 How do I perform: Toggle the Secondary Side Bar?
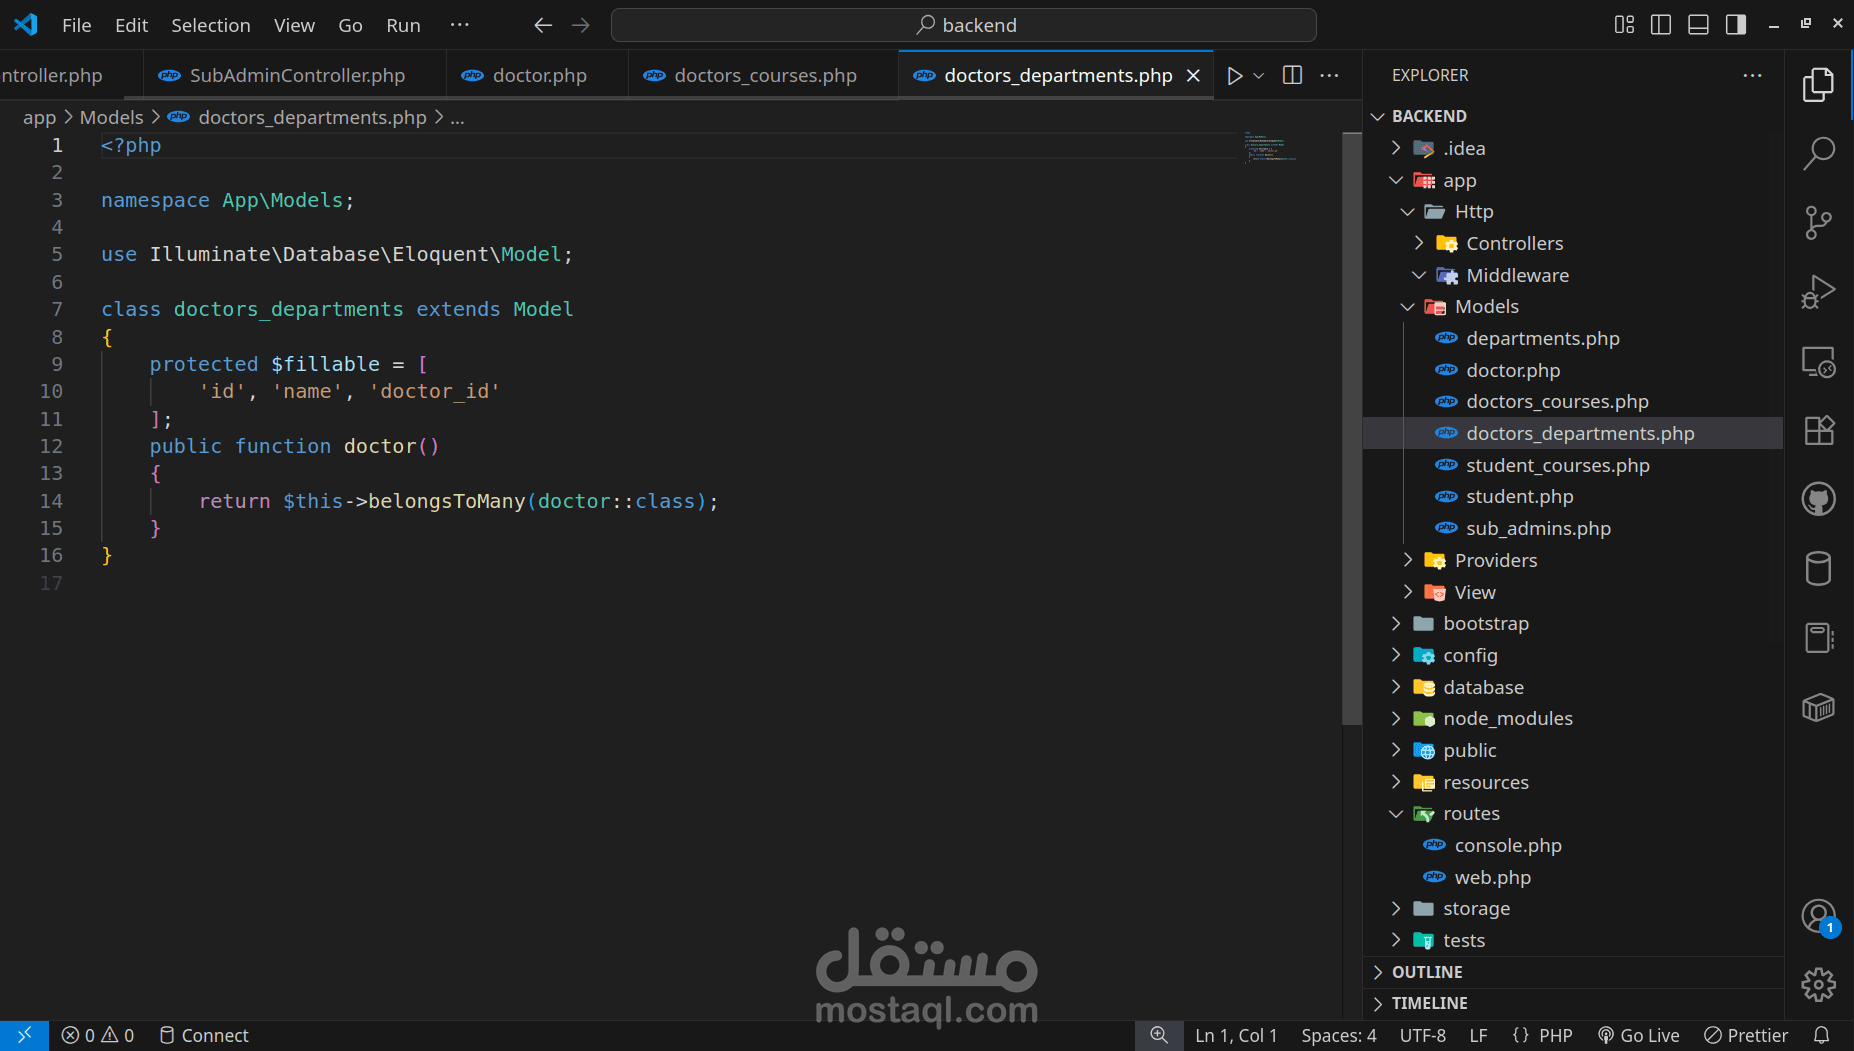click(1736, 25)
